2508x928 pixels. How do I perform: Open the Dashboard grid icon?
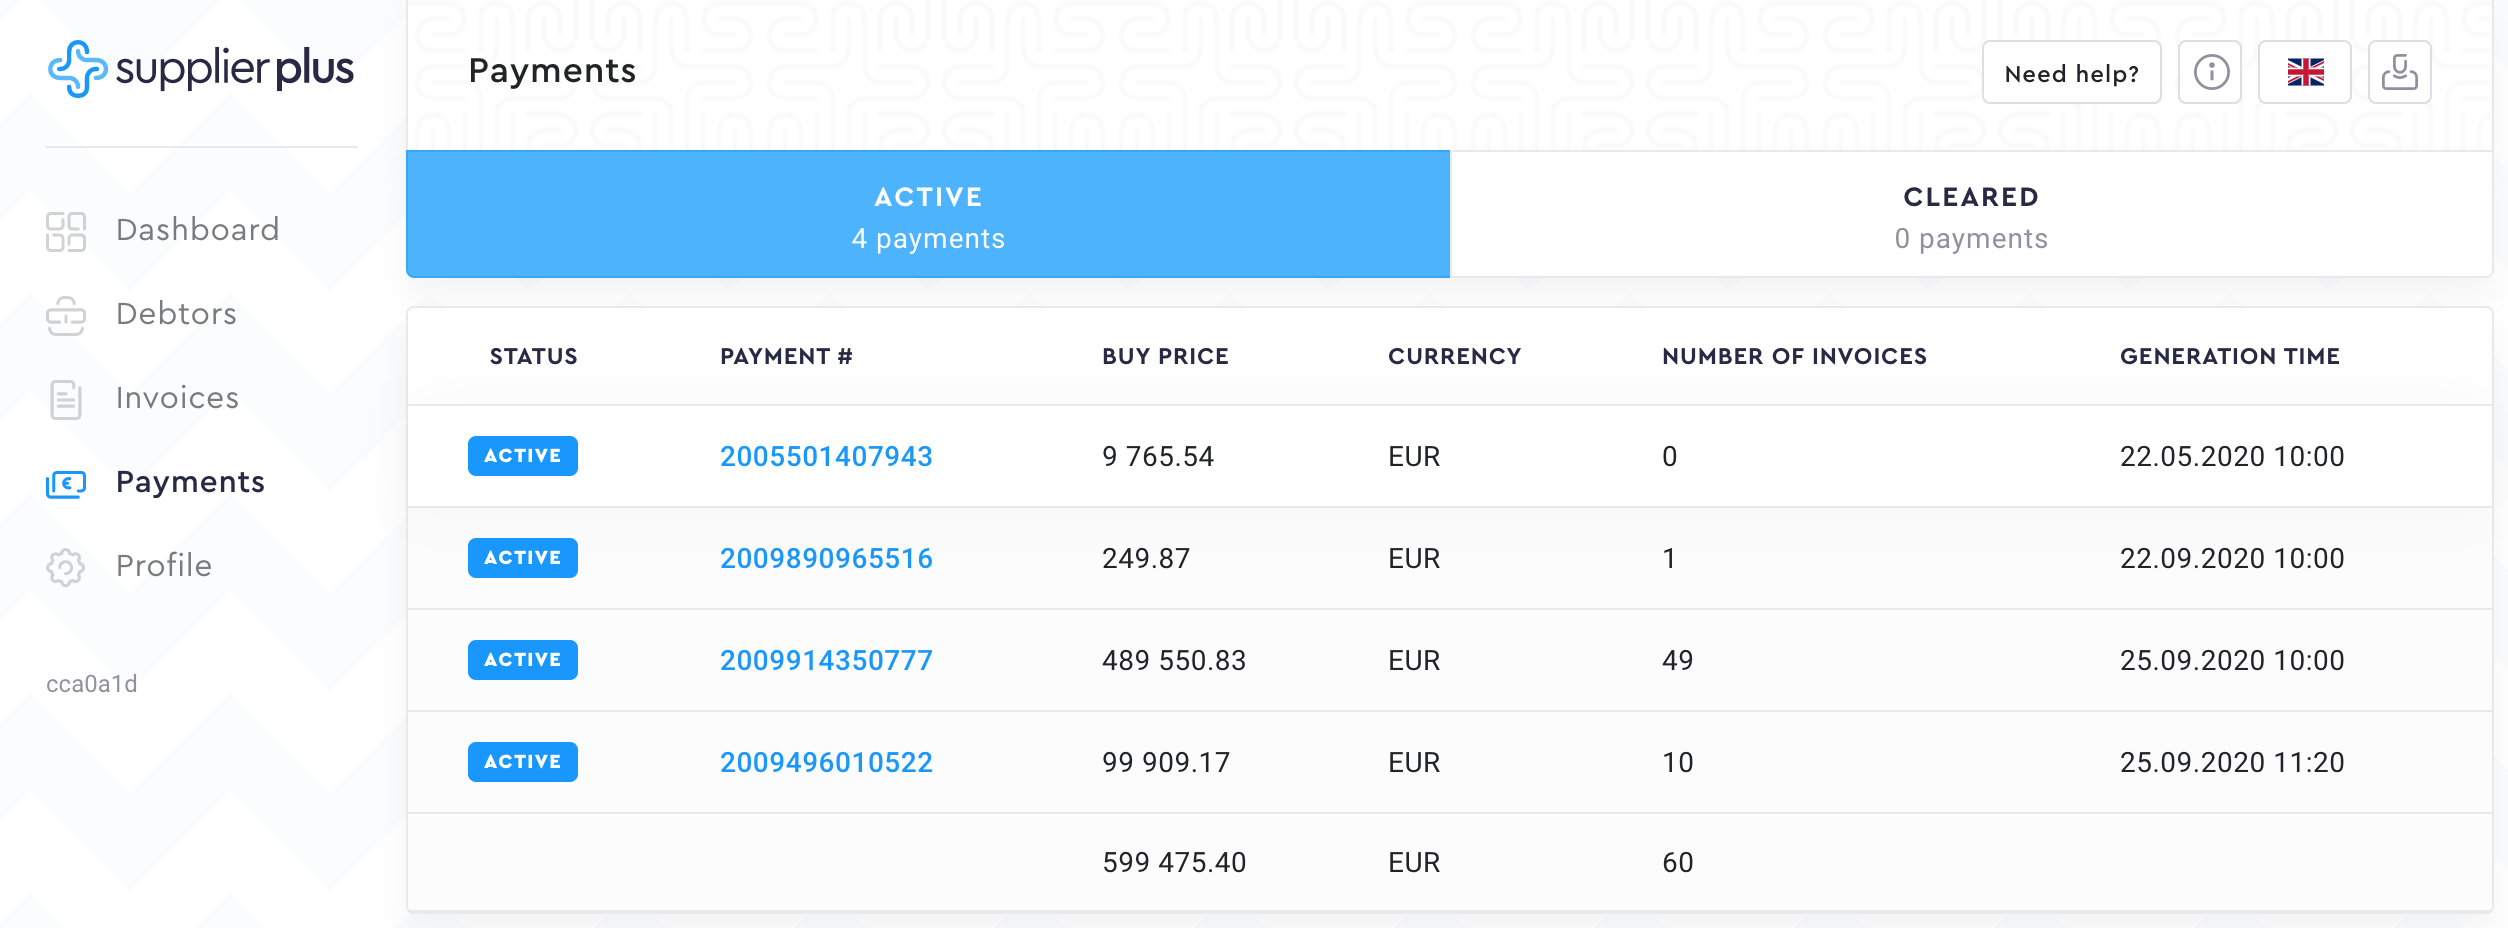[66, 231]
